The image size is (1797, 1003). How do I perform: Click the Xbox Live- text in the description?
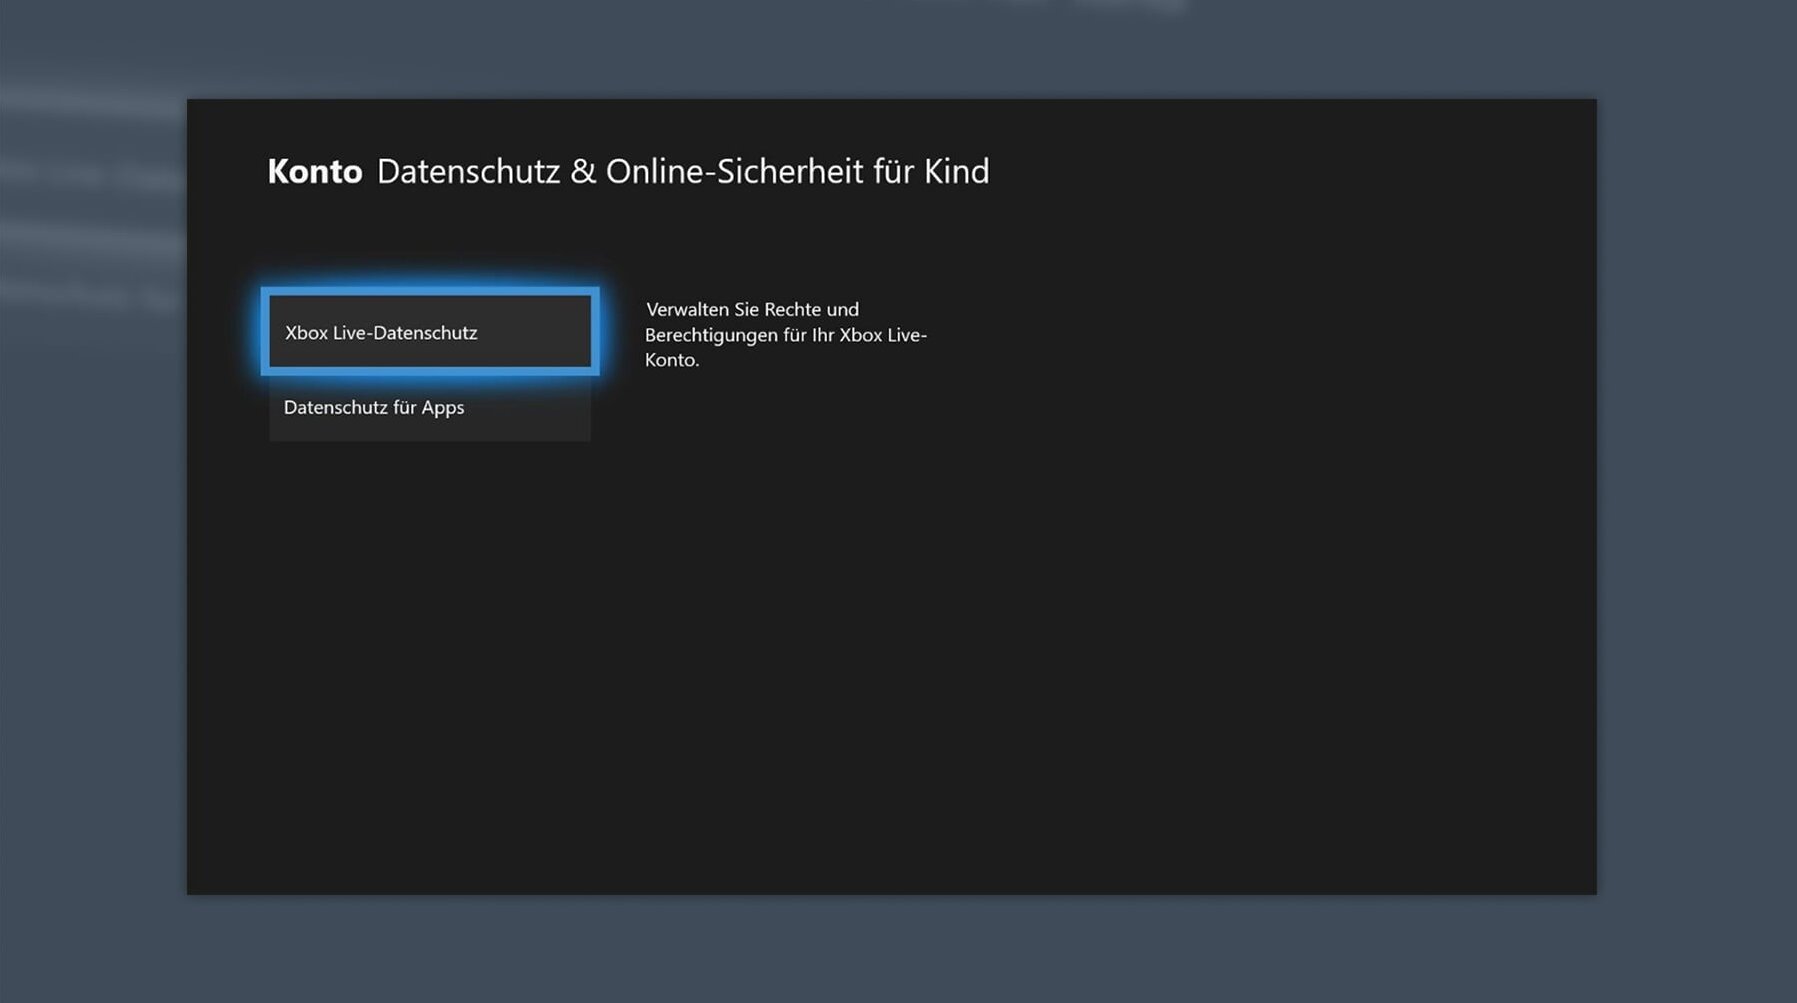point(883,335)
